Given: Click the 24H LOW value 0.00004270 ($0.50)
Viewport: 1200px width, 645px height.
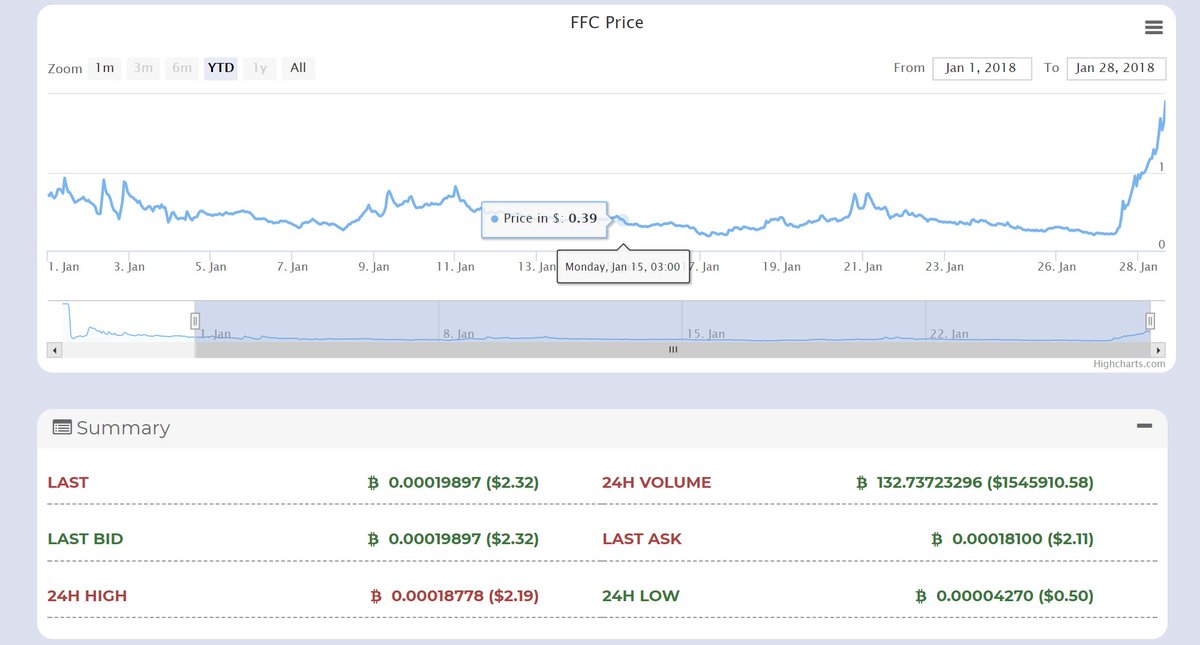Looking at the screenshot, I should coord(1015,596).
